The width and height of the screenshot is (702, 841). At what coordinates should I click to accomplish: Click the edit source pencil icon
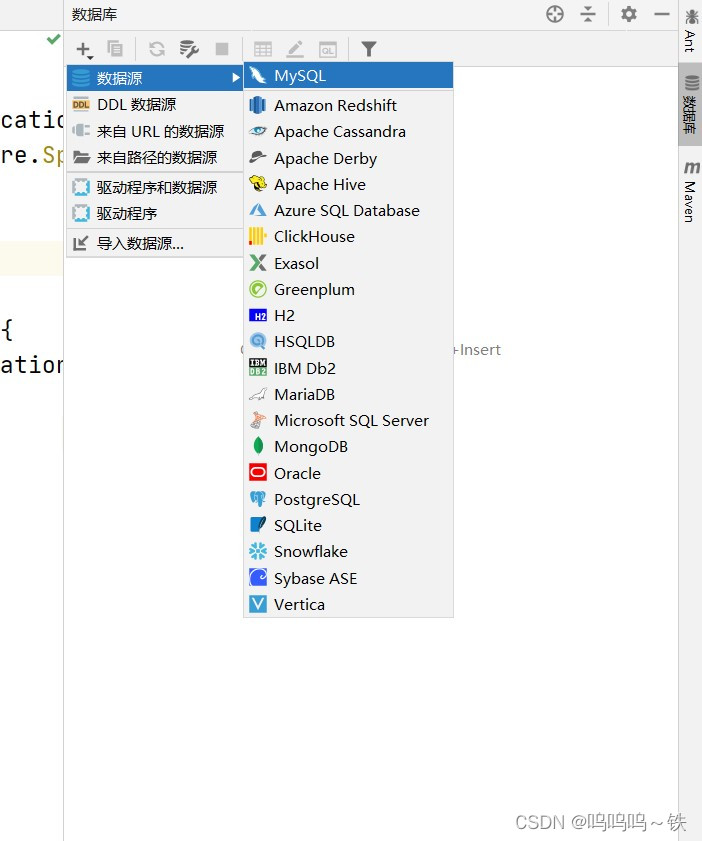tap(295, 49)
